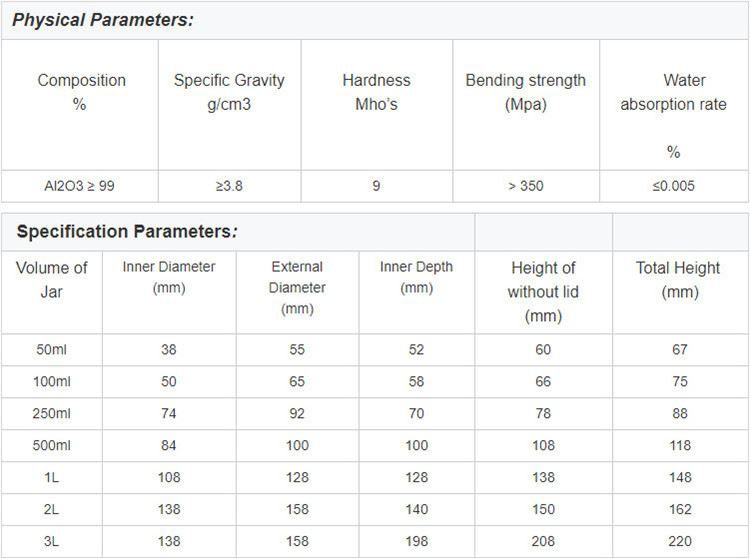Screen dimensions: 750x558
Task: Select the 500ml row label
Action: coord(52,445)
